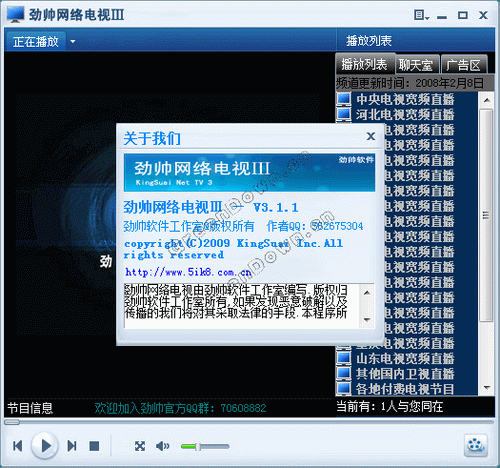Switch to the 播放列表 tab
This screenshot has width=500, height=468.
[365, 64]
